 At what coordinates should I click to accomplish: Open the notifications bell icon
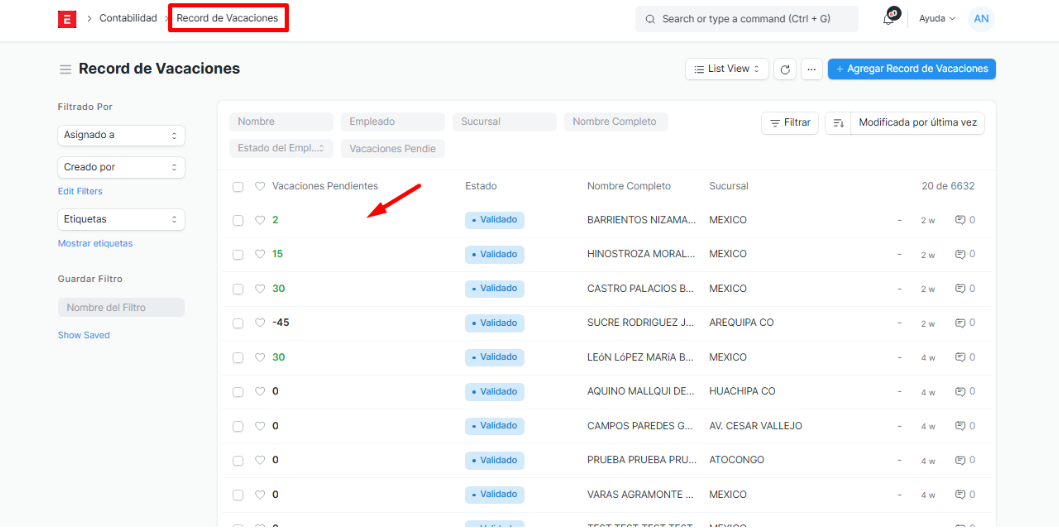(888, 19)
